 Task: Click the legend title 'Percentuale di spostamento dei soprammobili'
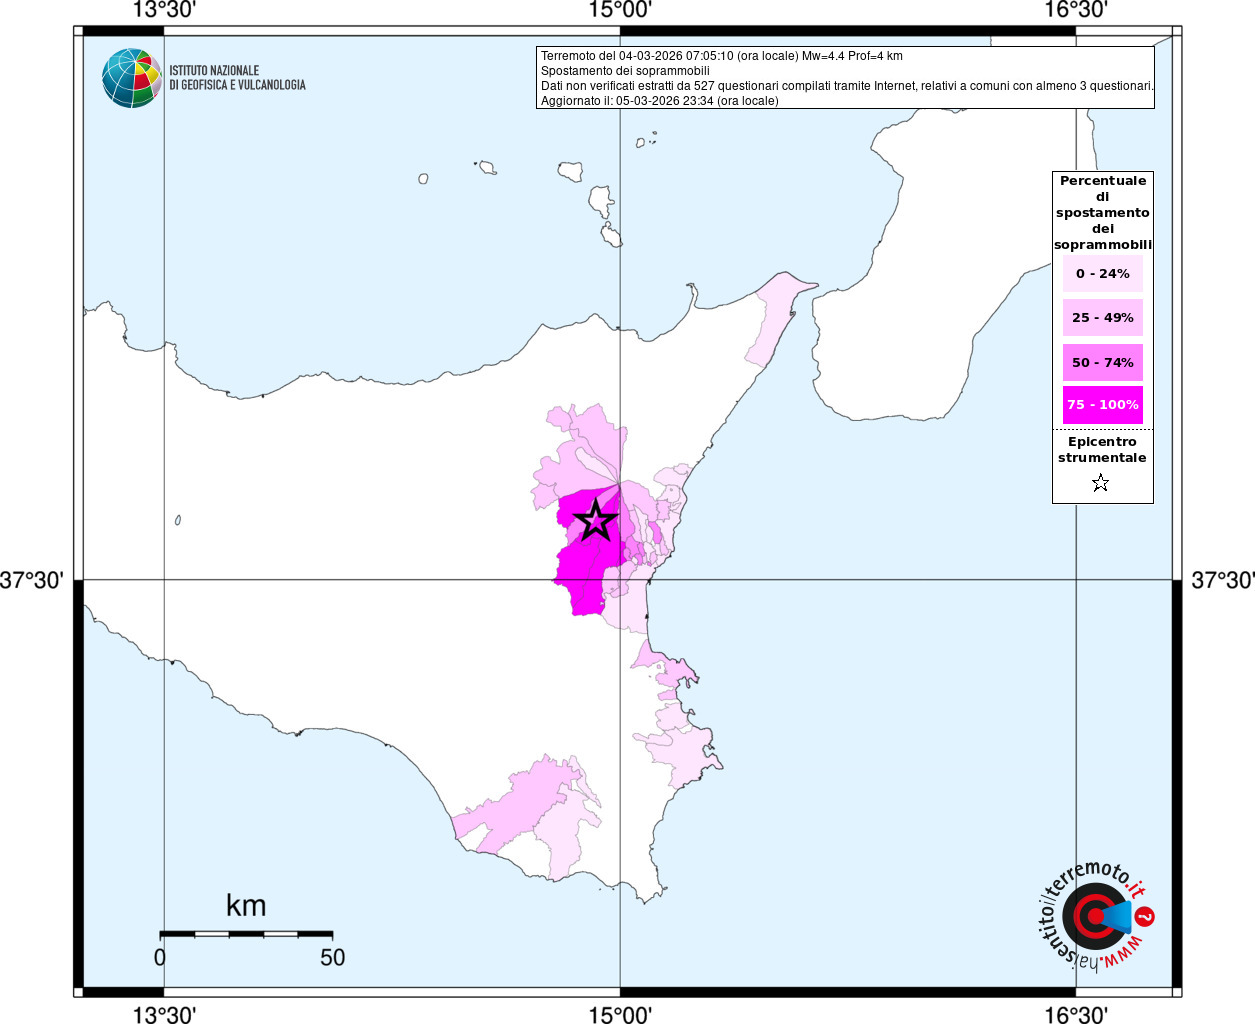[x=1103, y=213]
